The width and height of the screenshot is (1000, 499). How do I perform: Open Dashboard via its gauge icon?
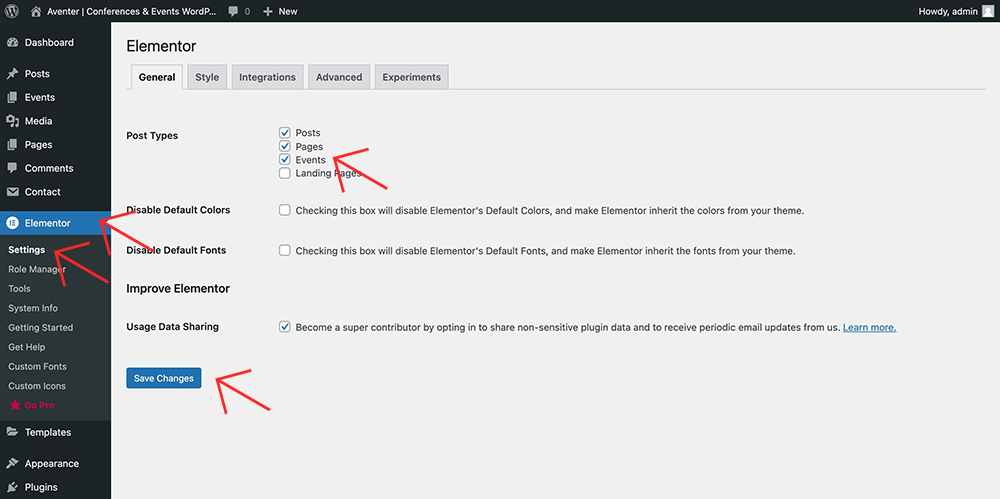(13, 43)
